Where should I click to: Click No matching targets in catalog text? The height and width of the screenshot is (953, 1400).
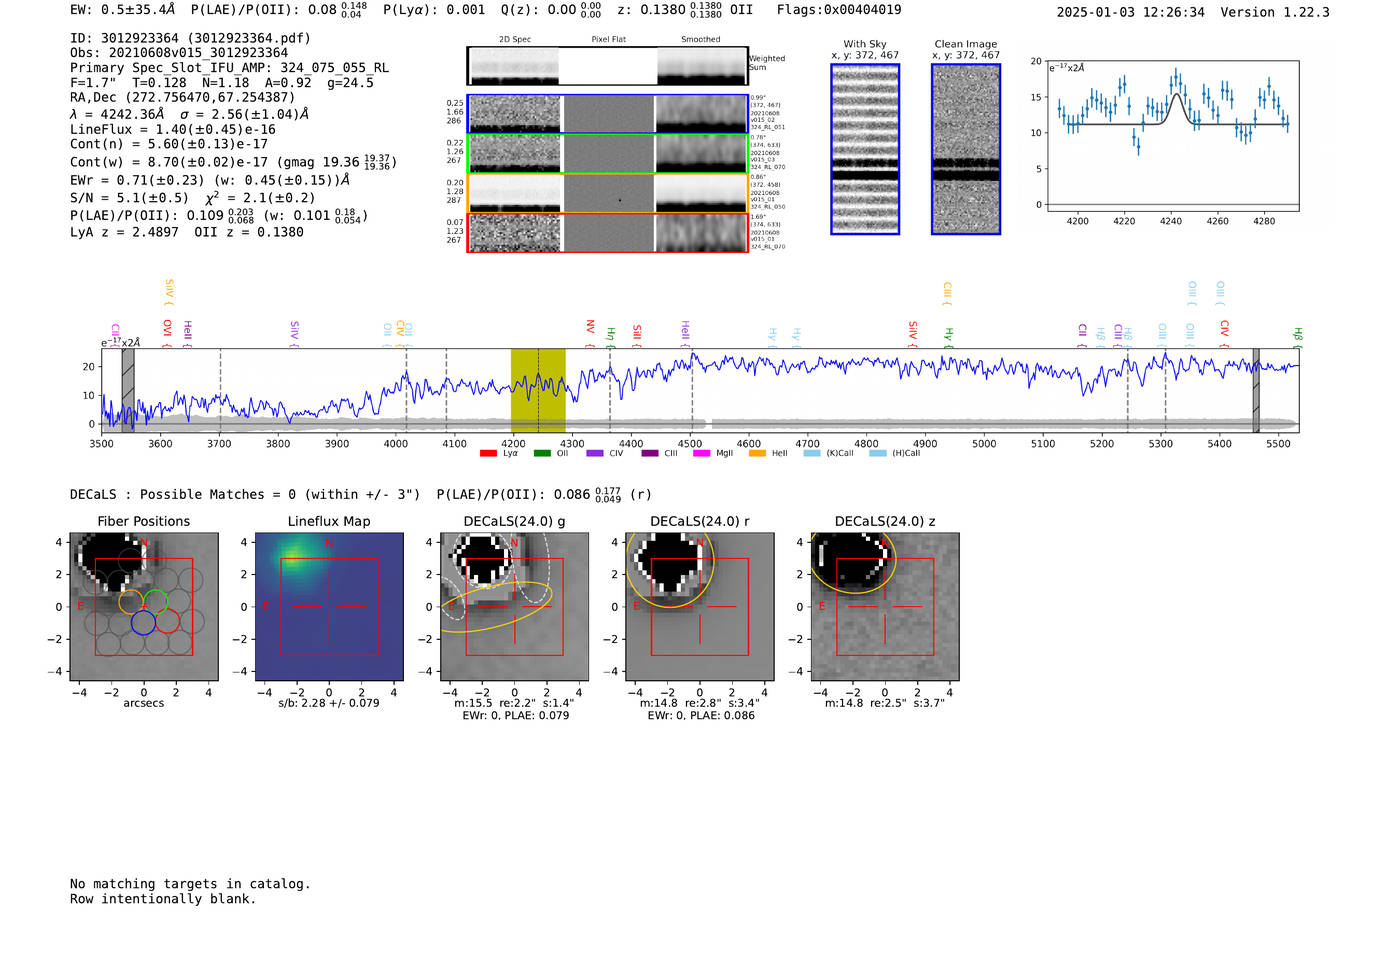(x=190, y=884)
